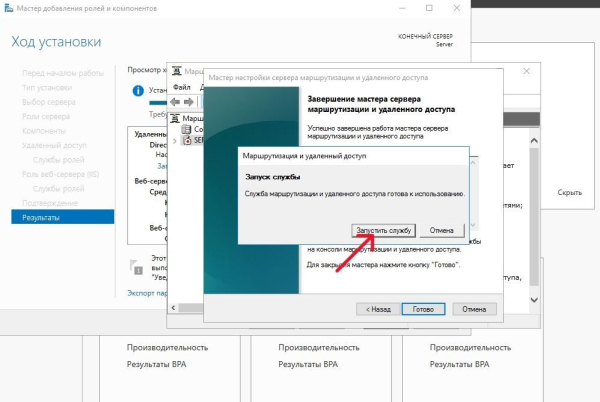Click left scroll arrow in console tree
Viewport: 600px width, 402px height.
(174, 308)
